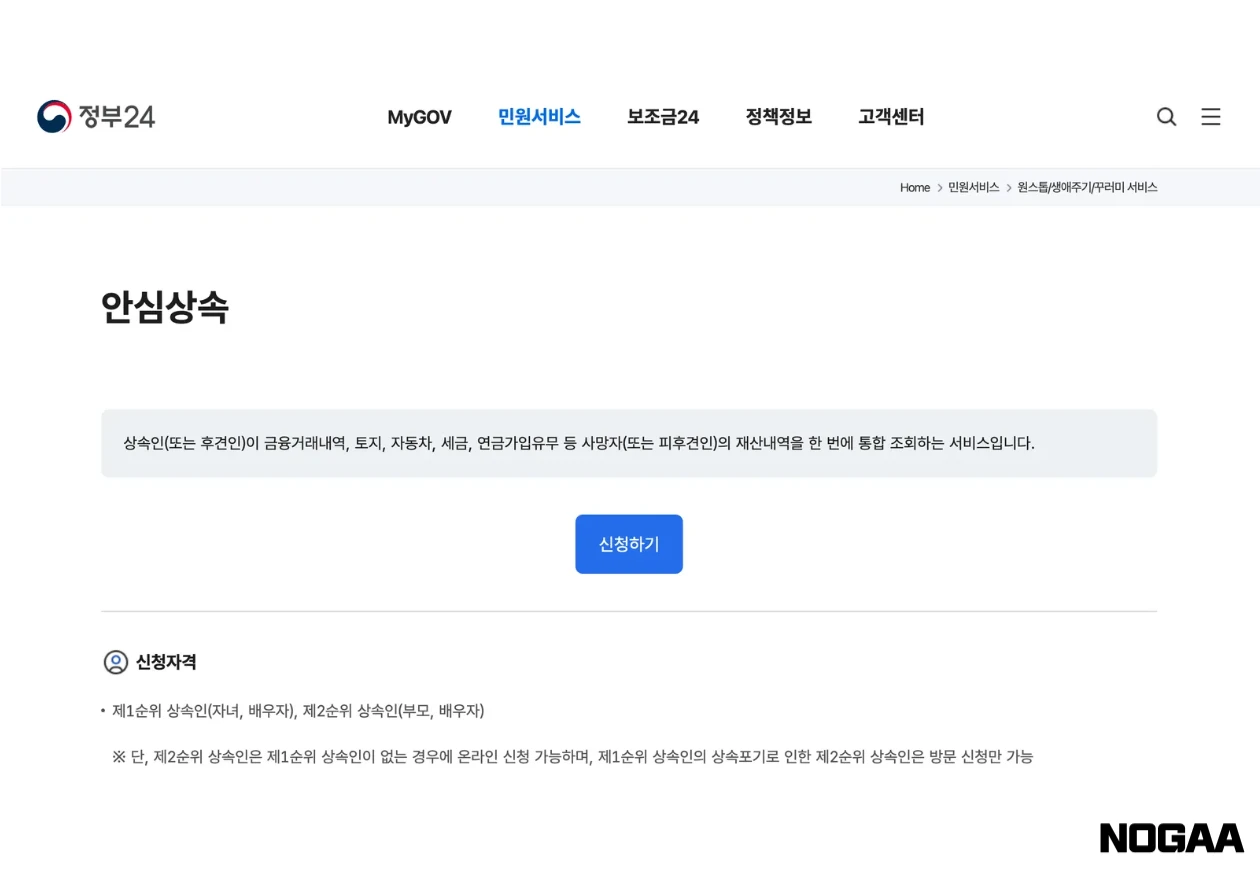Click the 신청자격 person icon
Image resolution: width=1260 pixels, height=891 pixels.
(117, 662)
